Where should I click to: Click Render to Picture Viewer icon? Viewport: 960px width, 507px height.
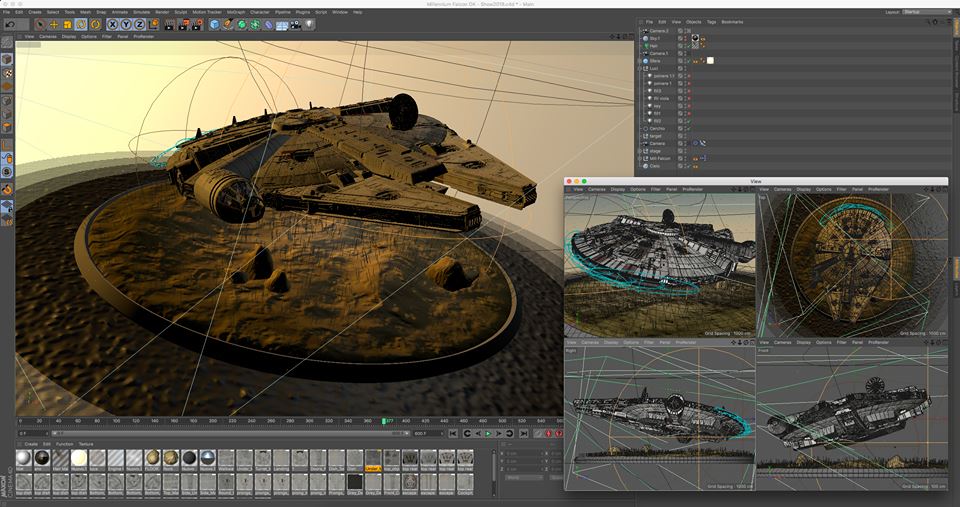click(x=183, y=24)
